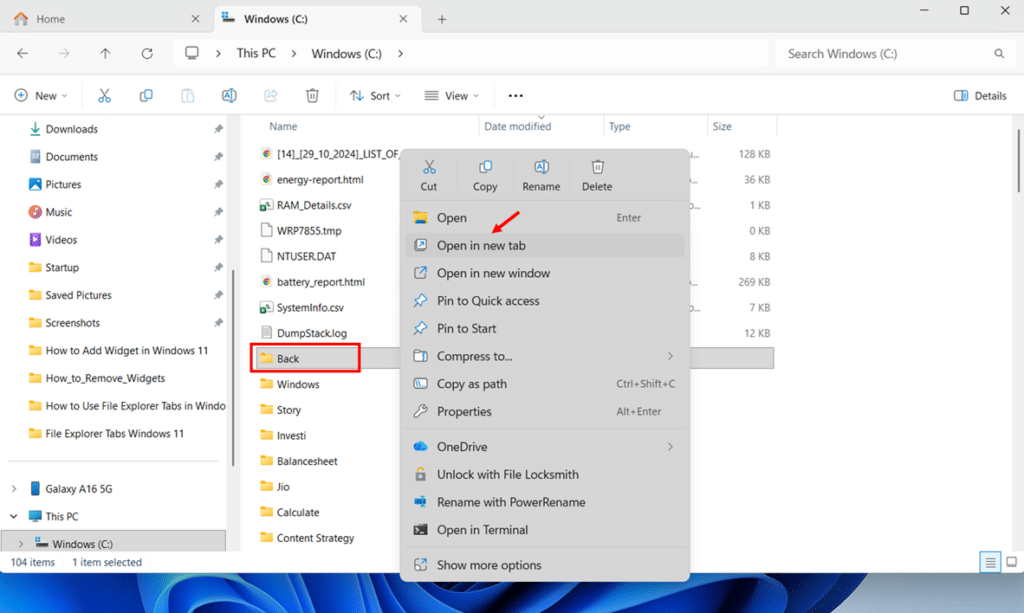The width and height of the screenshot is (1024, 613).
Task: Select Unlock with File Locksmith
Action: [x=545, y=475]
